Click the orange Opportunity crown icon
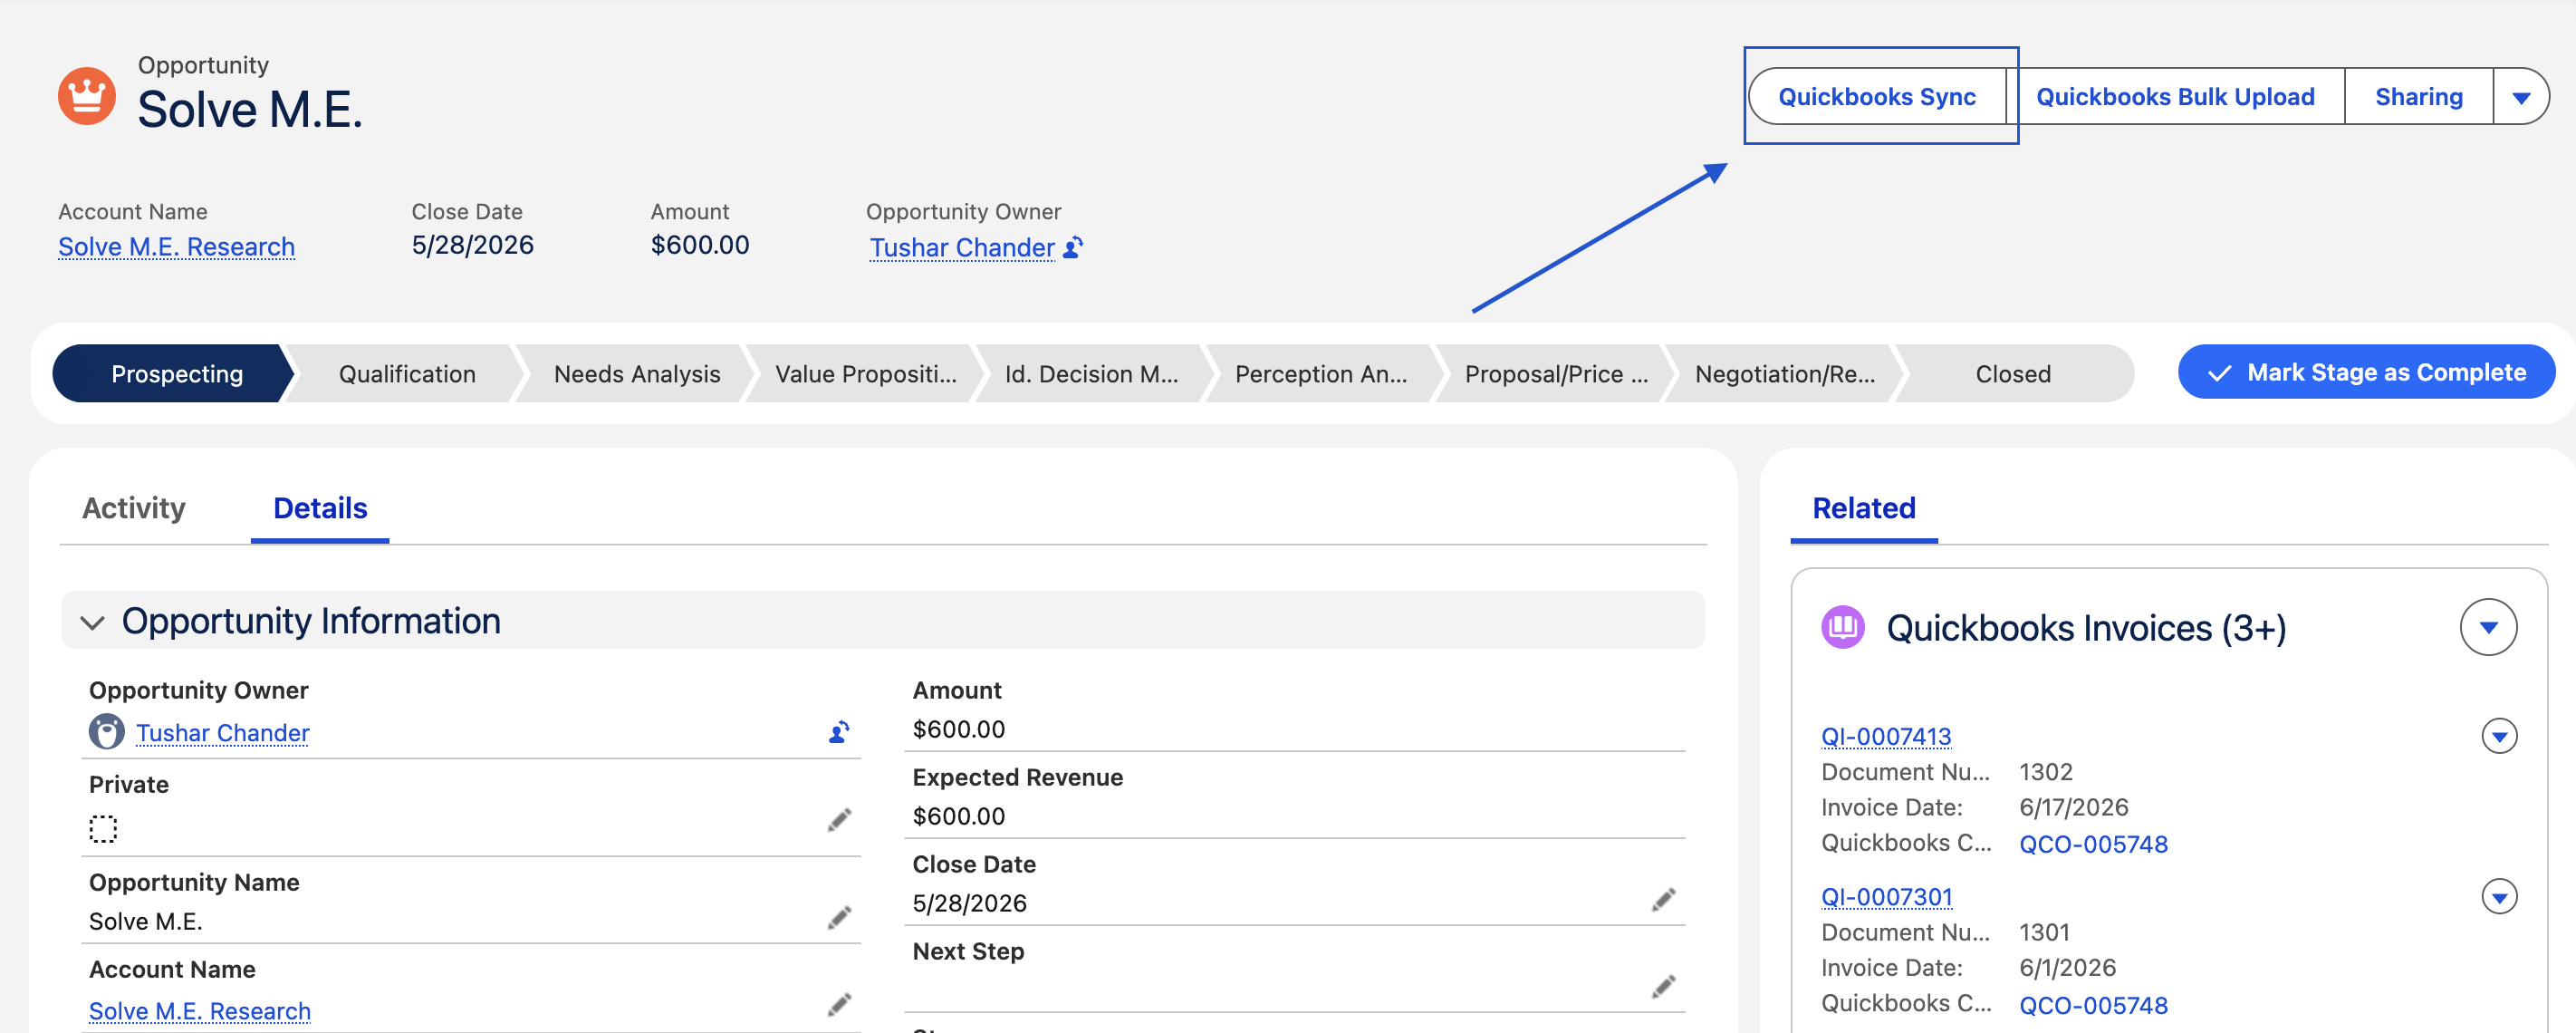 point(87,96)
